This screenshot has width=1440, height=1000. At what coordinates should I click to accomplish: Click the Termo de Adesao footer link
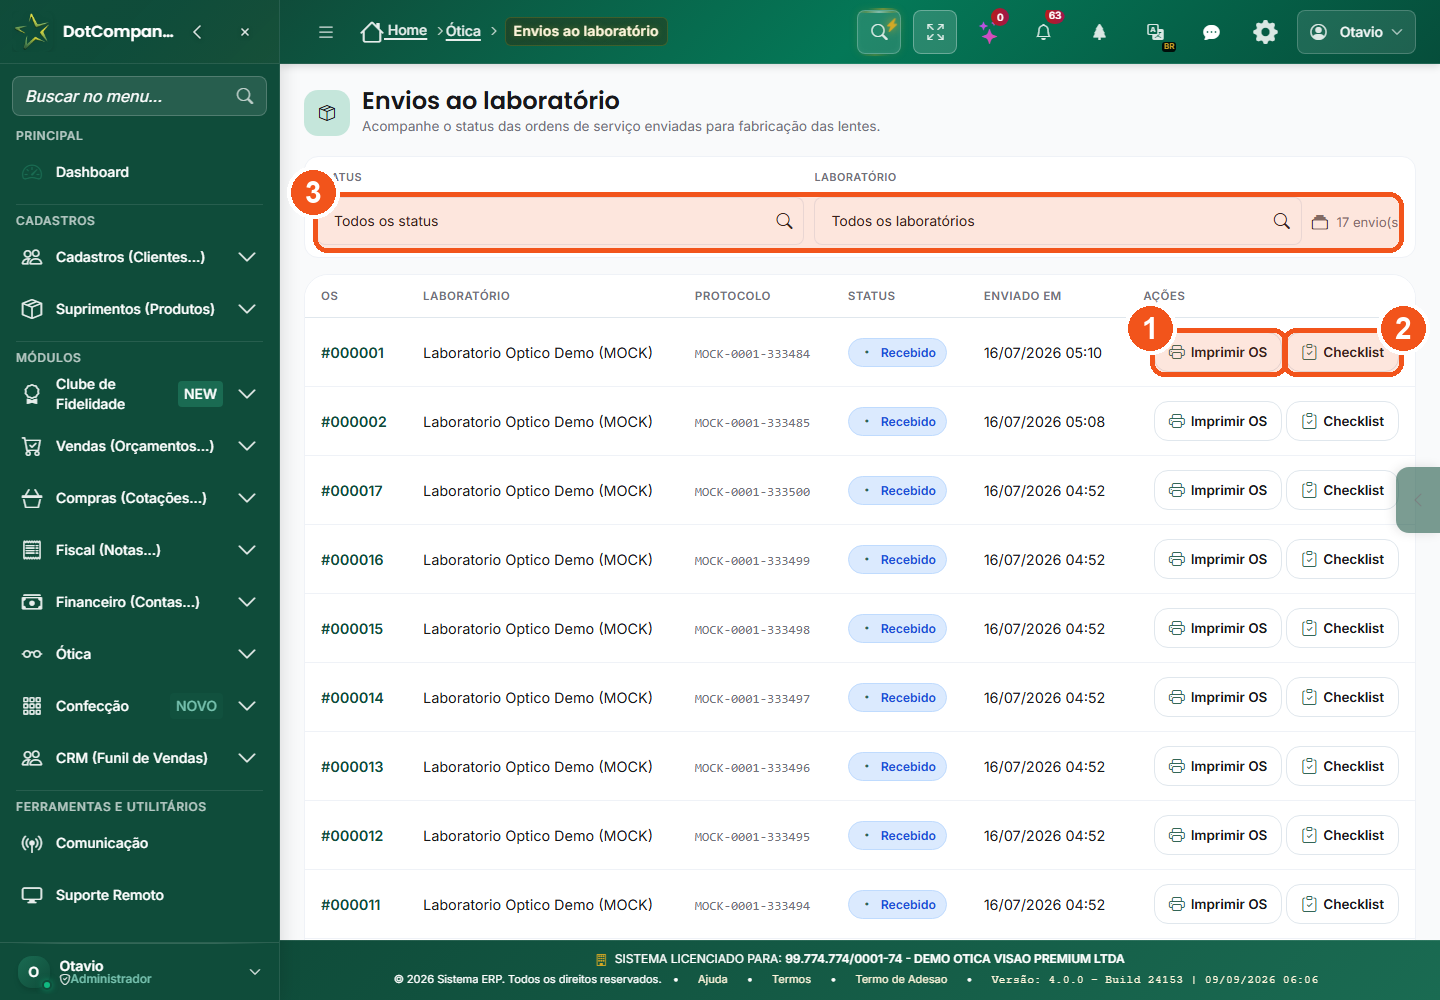click(901, 979)
